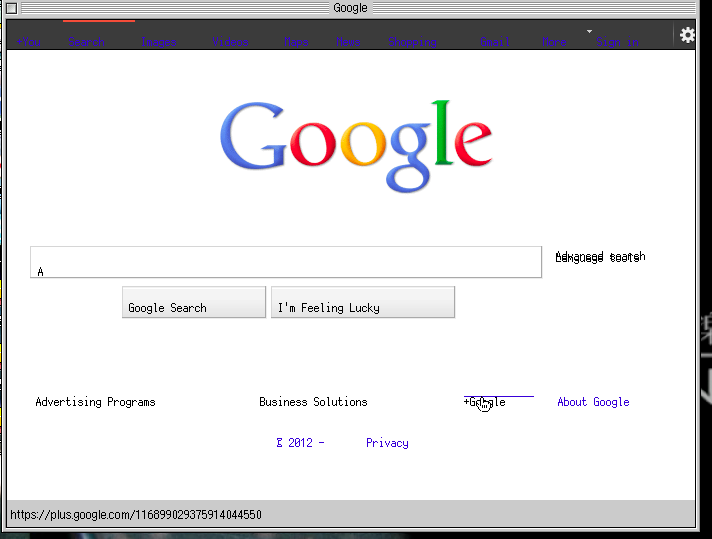Open Maps from the top bar
Image resolution: width=712 pixels, height=539 pixels.
click(x=296, y=42)
